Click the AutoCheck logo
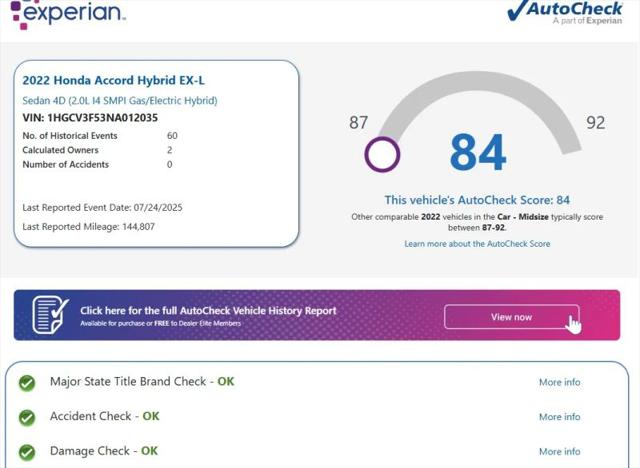Screen dimensions: 640x468 coord(565,12)
